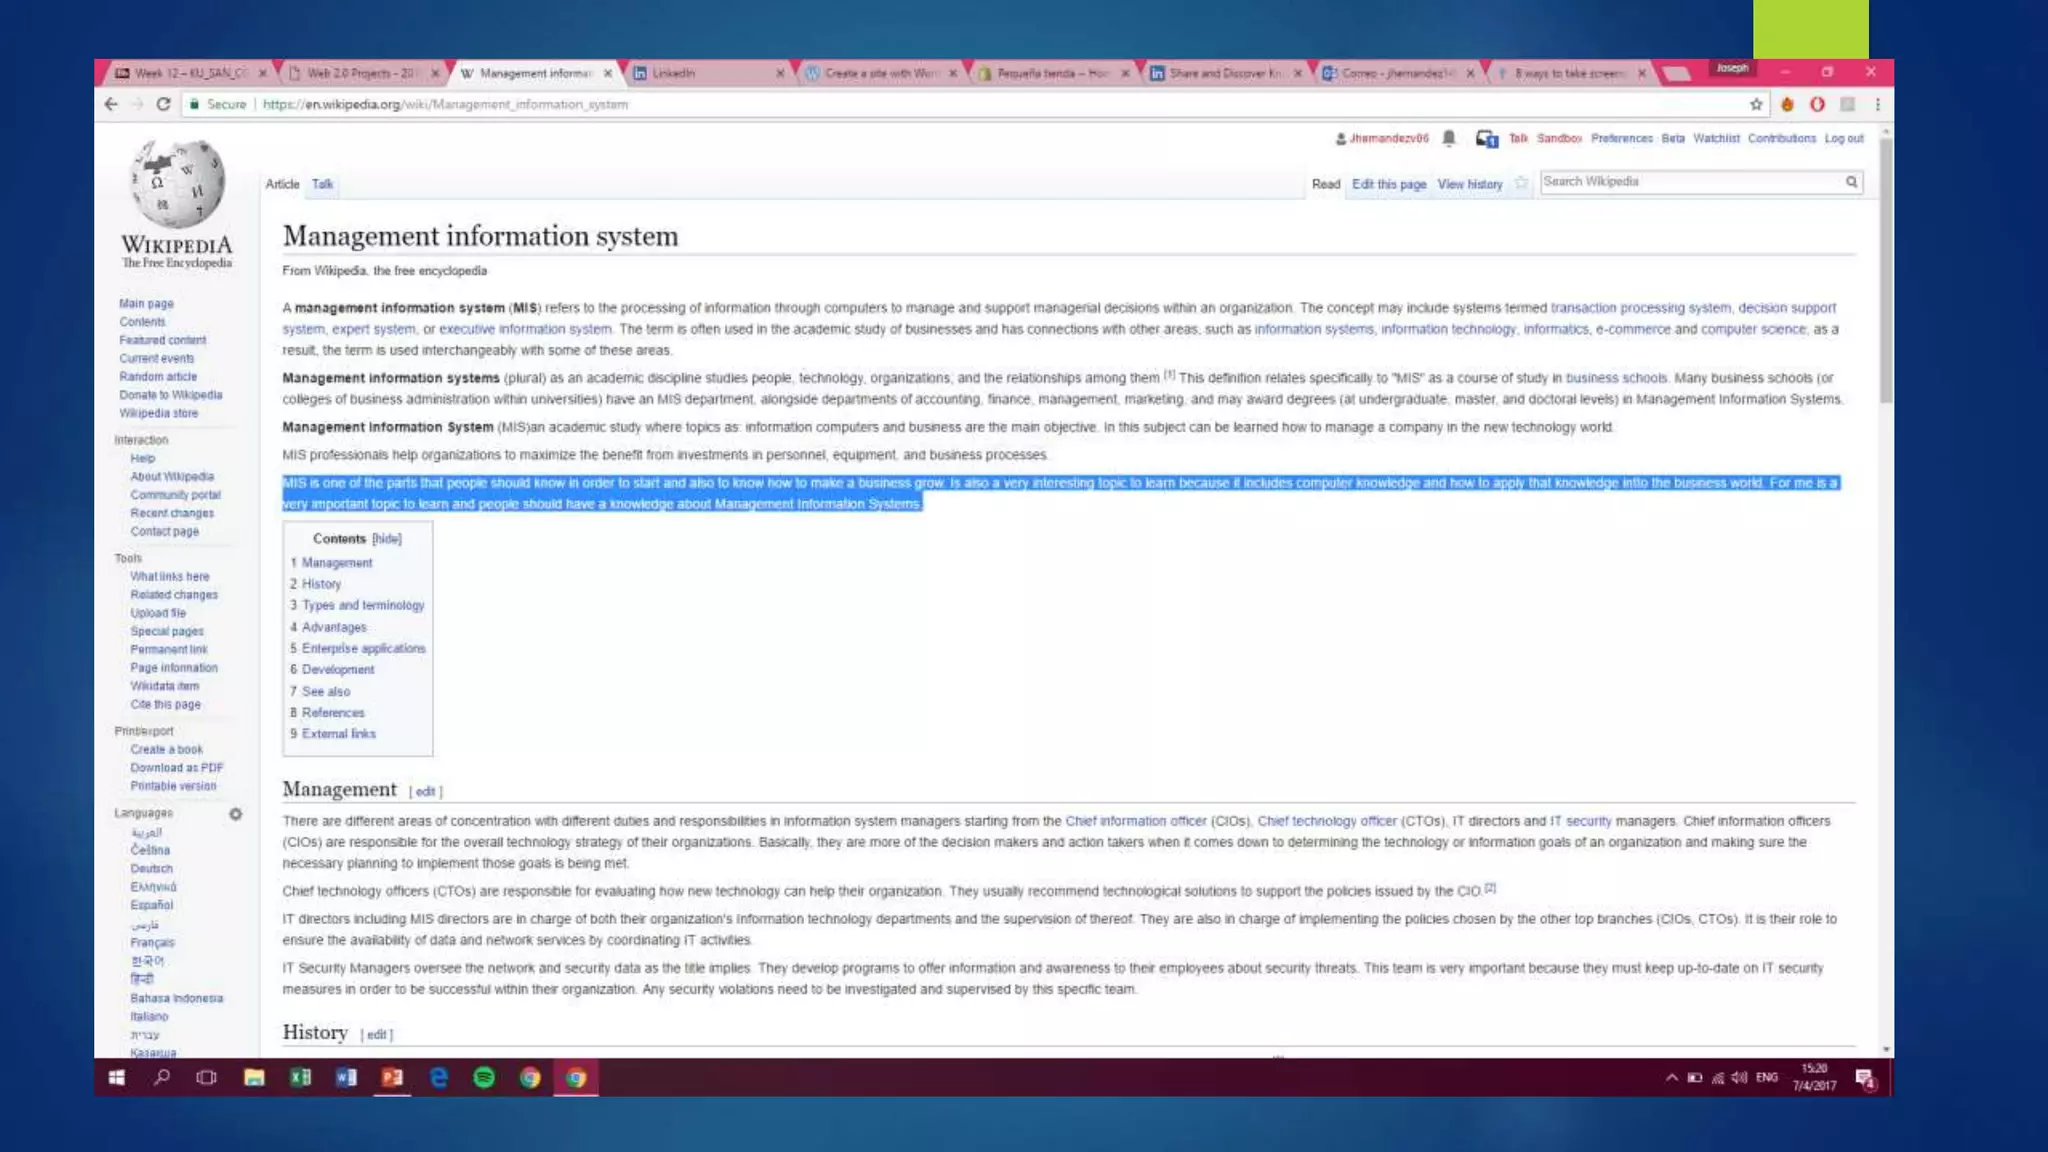Click the Opera extension icon in toolbar
This screenshot has width=2048, height=1152.
click(x=1817, y=104)
